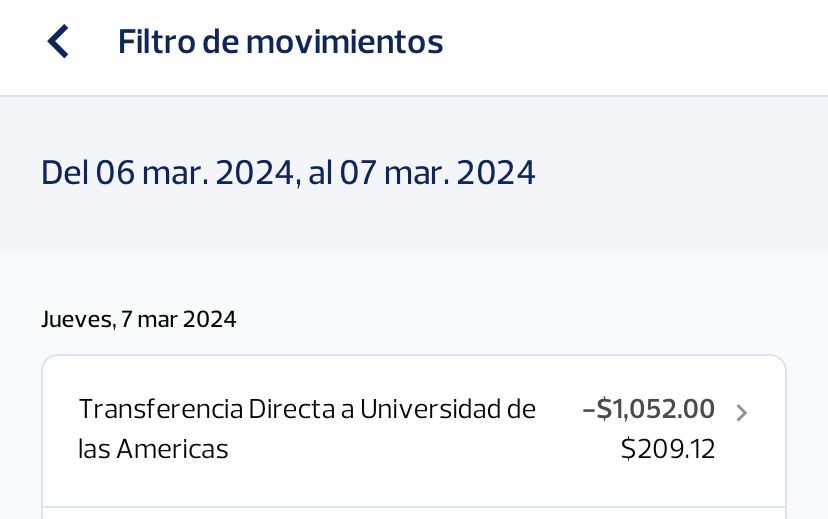Screen dimensions: 828x519
Task: Open the Universidad de las Americas transfer
Action: (306, 429)
